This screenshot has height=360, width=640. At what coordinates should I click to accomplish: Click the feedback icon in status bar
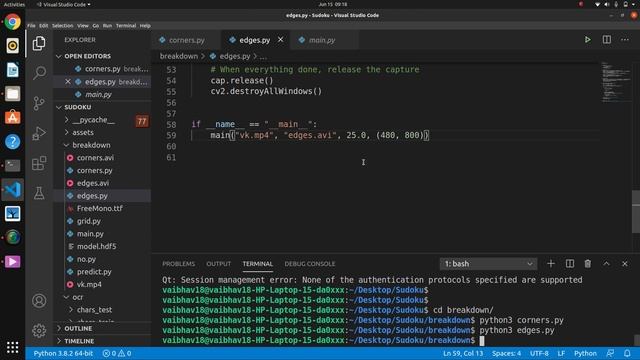tap(610, 353)
